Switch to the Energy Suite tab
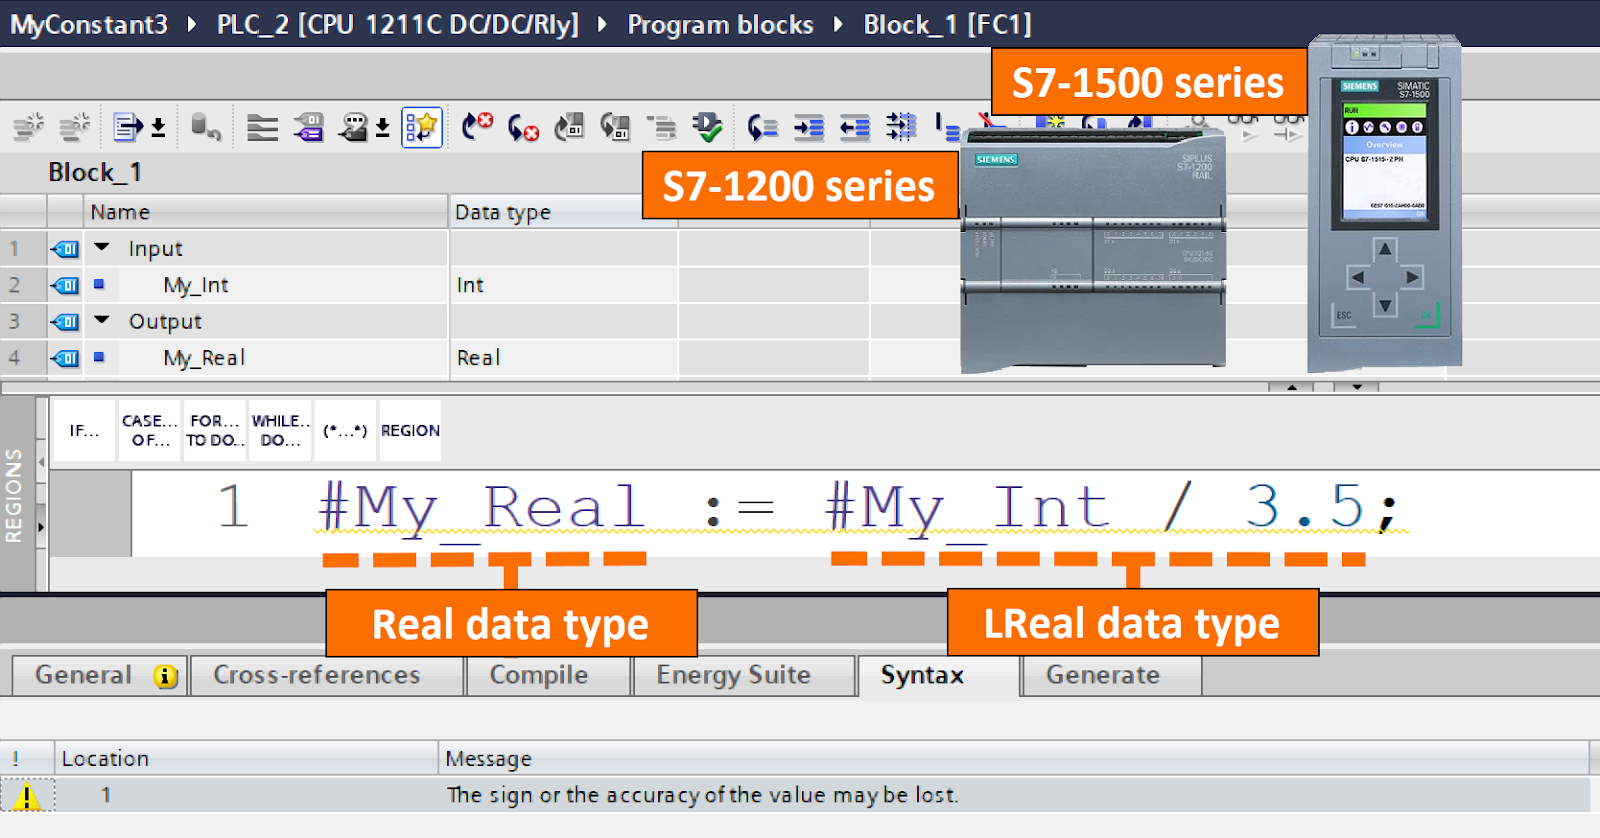The height and width of the screenshot is (838, 1600). pos(744,676)
